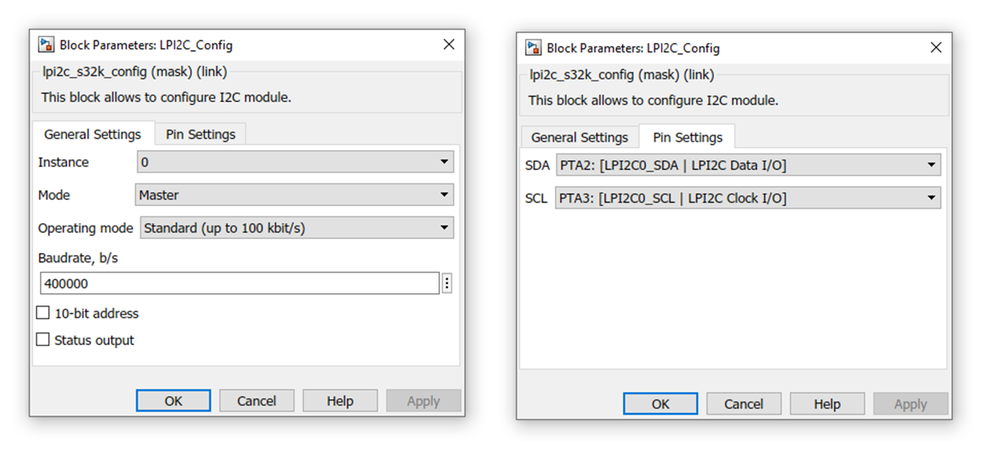The width and height of the screenshot is (999, 455).
Task: Click Help button in the right dialog
Action: point(827,404)
